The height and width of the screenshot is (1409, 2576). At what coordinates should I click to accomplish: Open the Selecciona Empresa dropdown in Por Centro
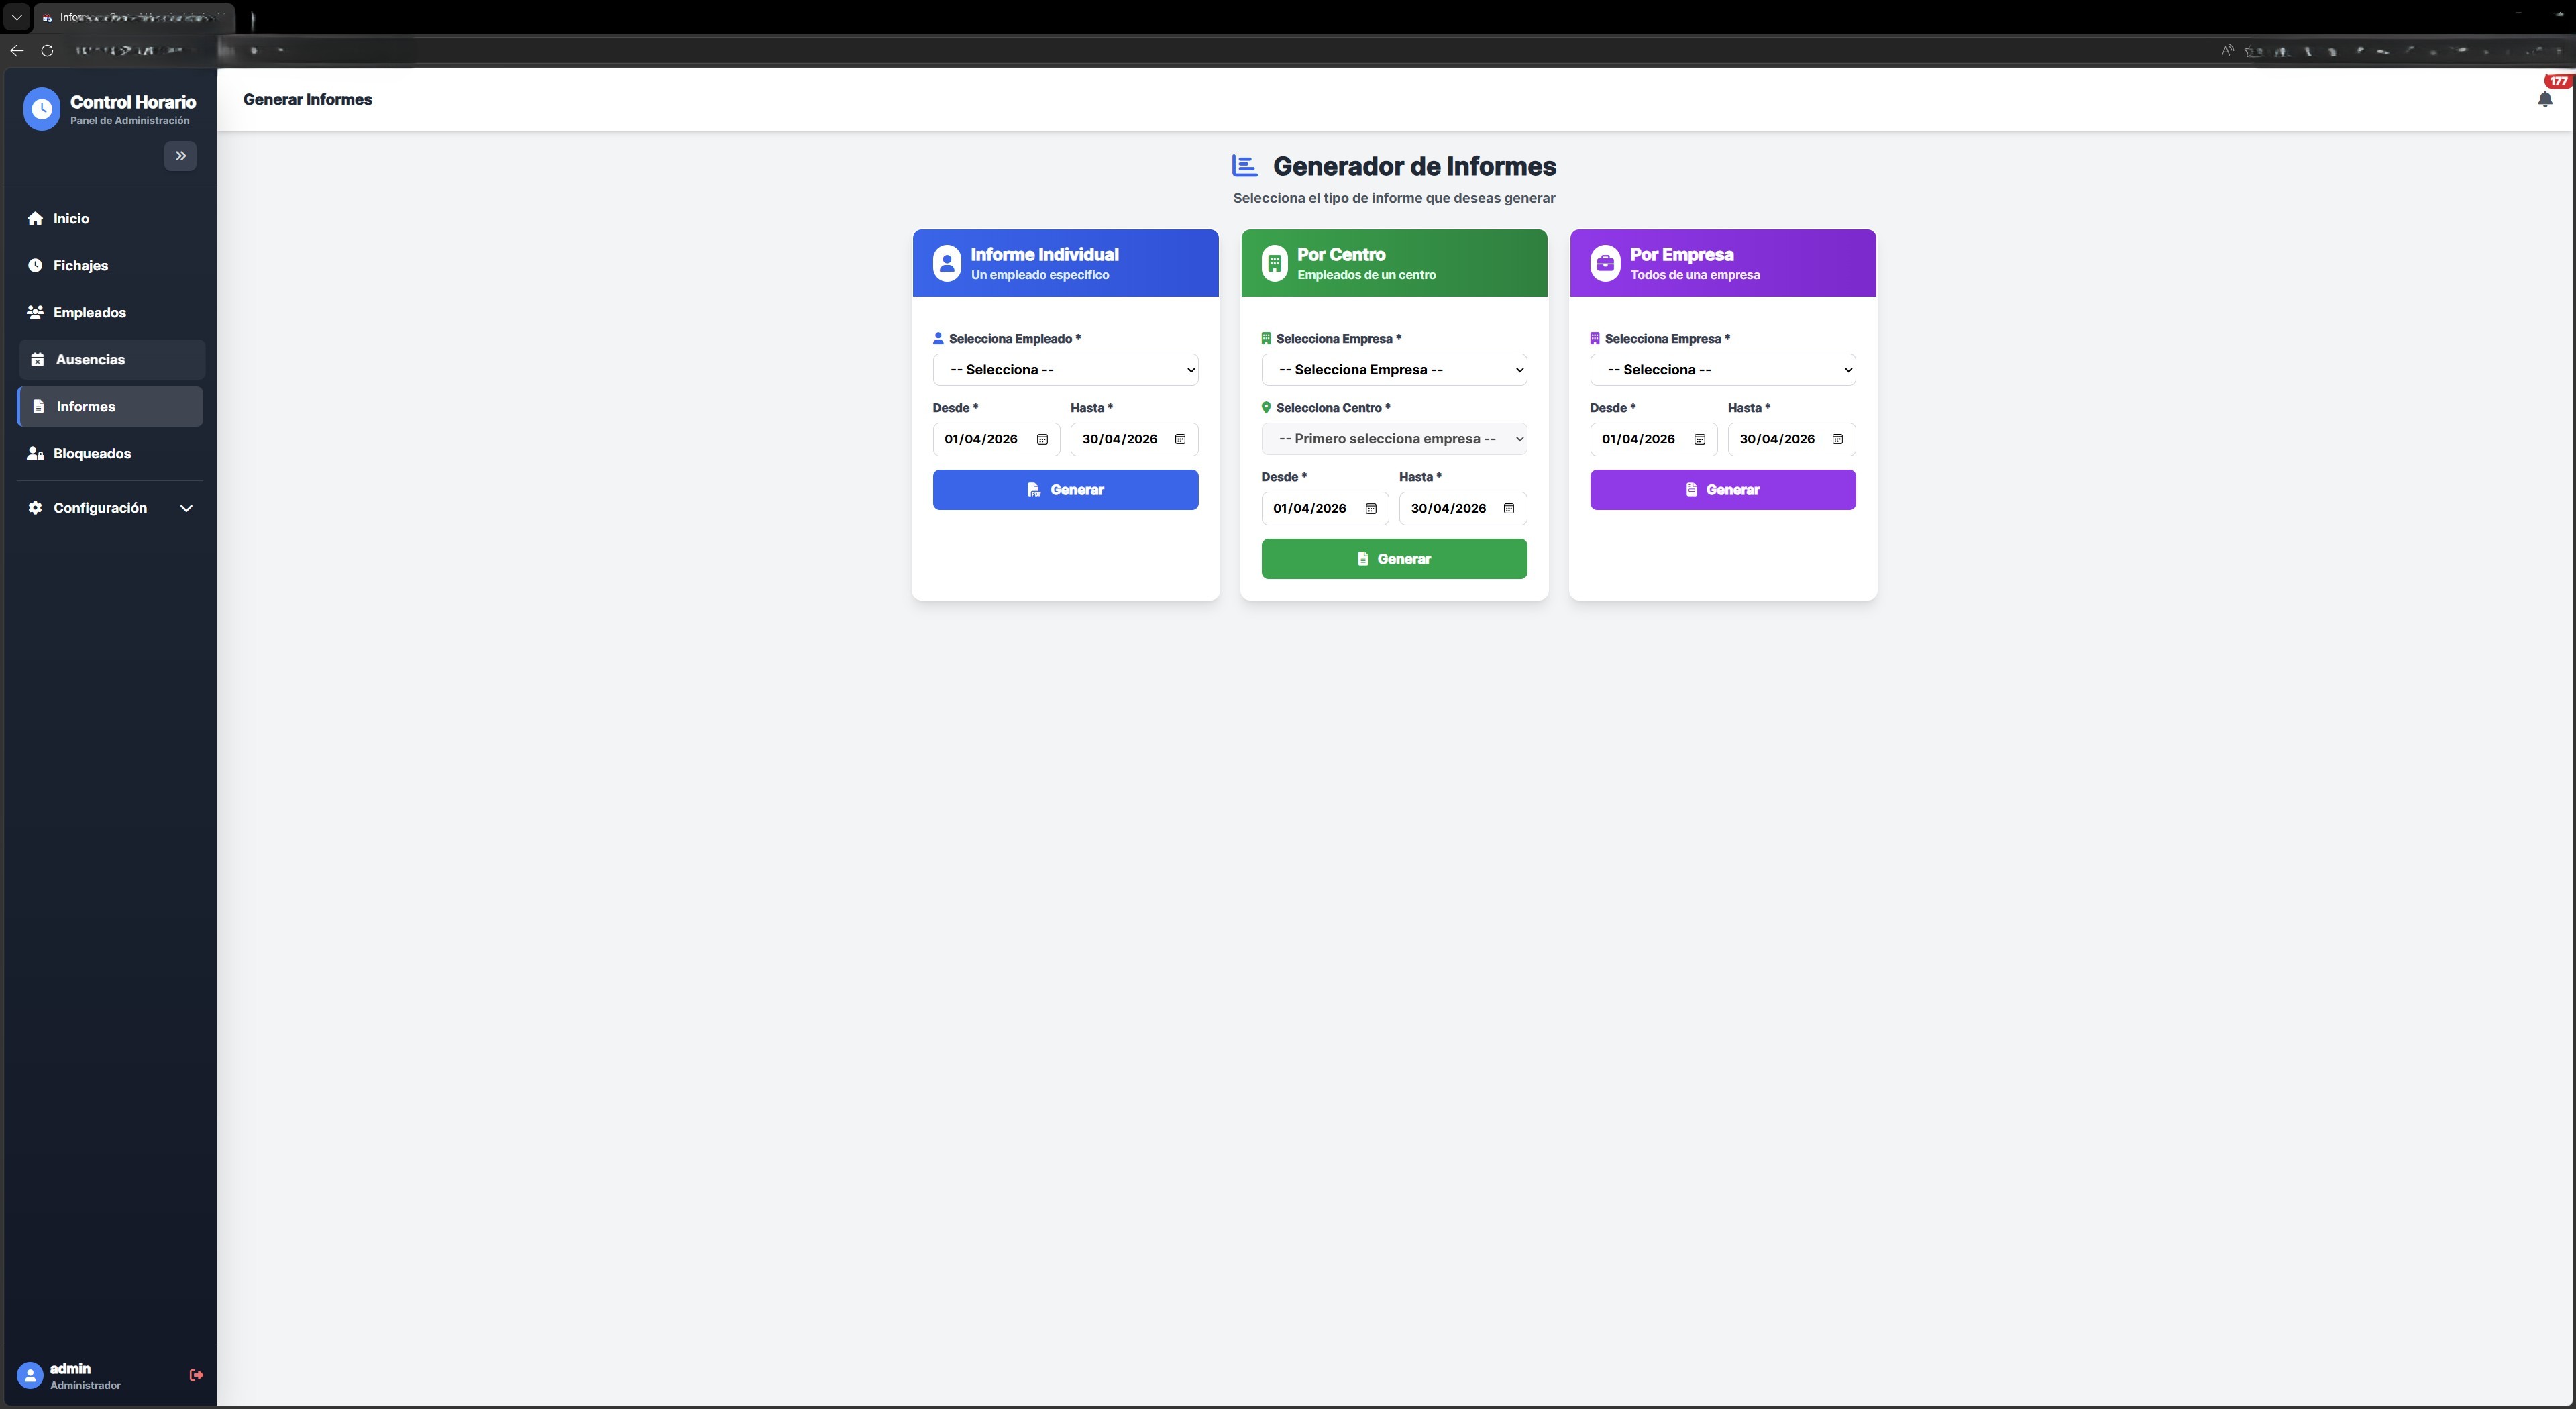pos(1393,370)
